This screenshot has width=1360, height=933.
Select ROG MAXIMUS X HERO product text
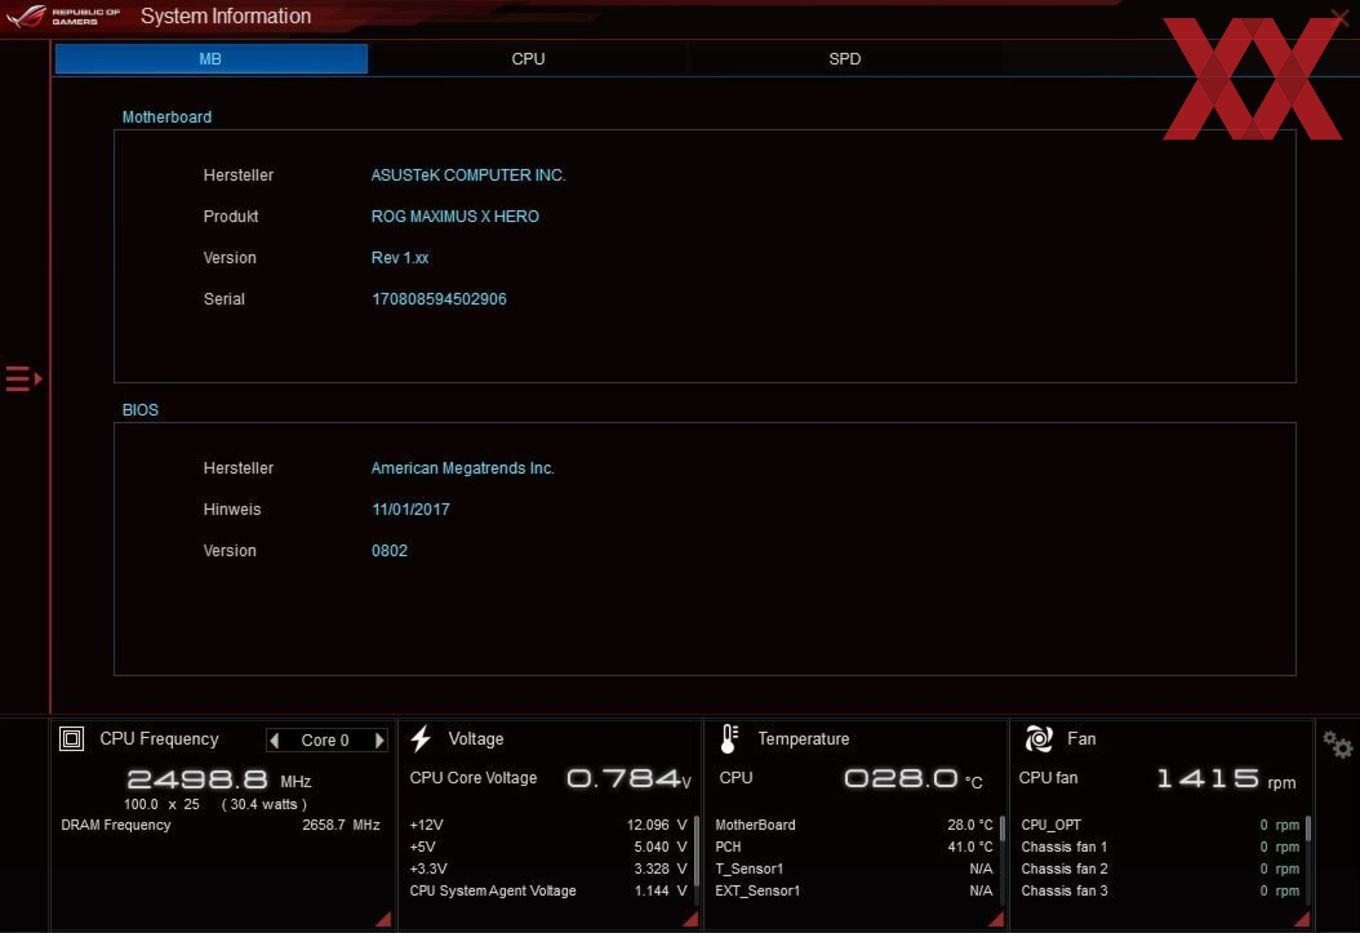coord(455,216)
